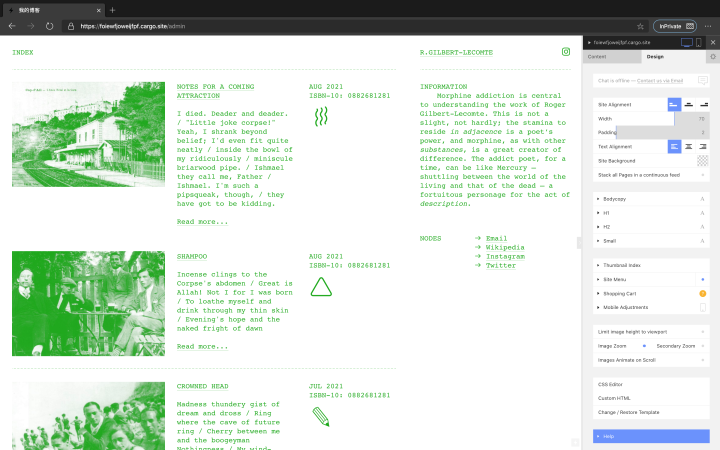
Task: Click the steam waves icon in the first post
Action: tap(321, 117)
